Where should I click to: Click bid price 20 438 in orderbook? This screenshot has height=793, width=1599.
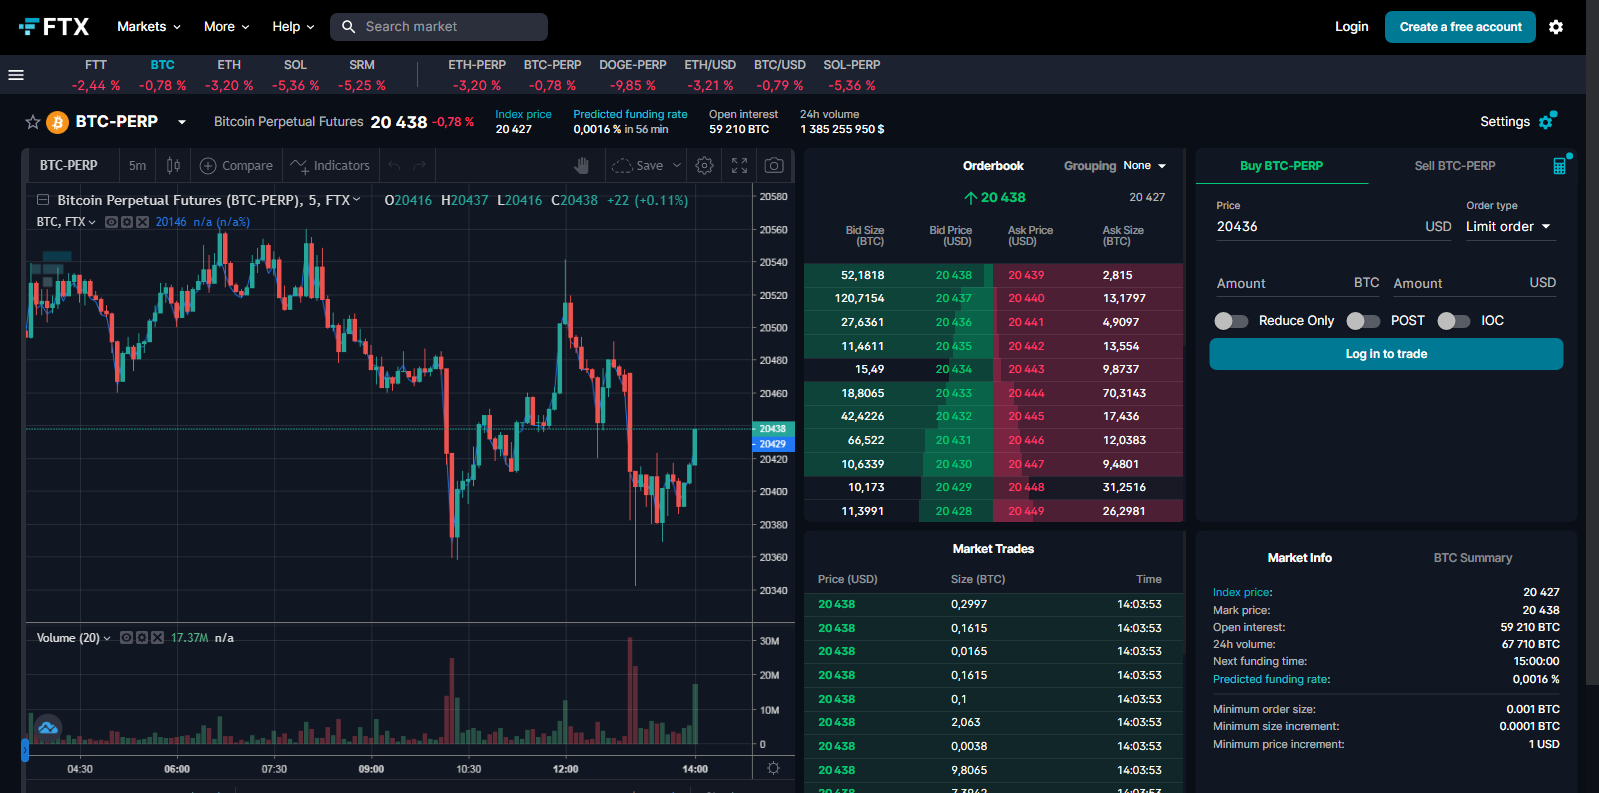953,275
